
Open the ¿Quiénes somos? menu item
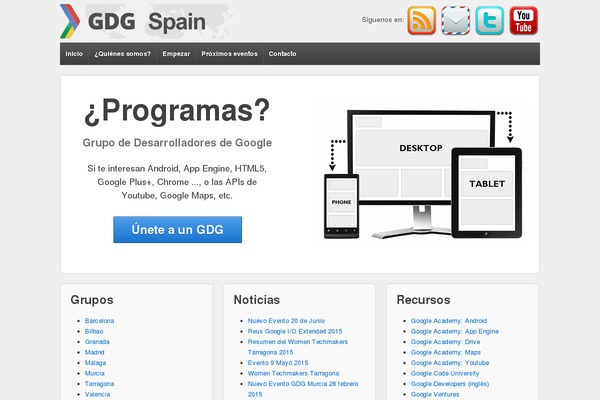click(x=122, y=54)
